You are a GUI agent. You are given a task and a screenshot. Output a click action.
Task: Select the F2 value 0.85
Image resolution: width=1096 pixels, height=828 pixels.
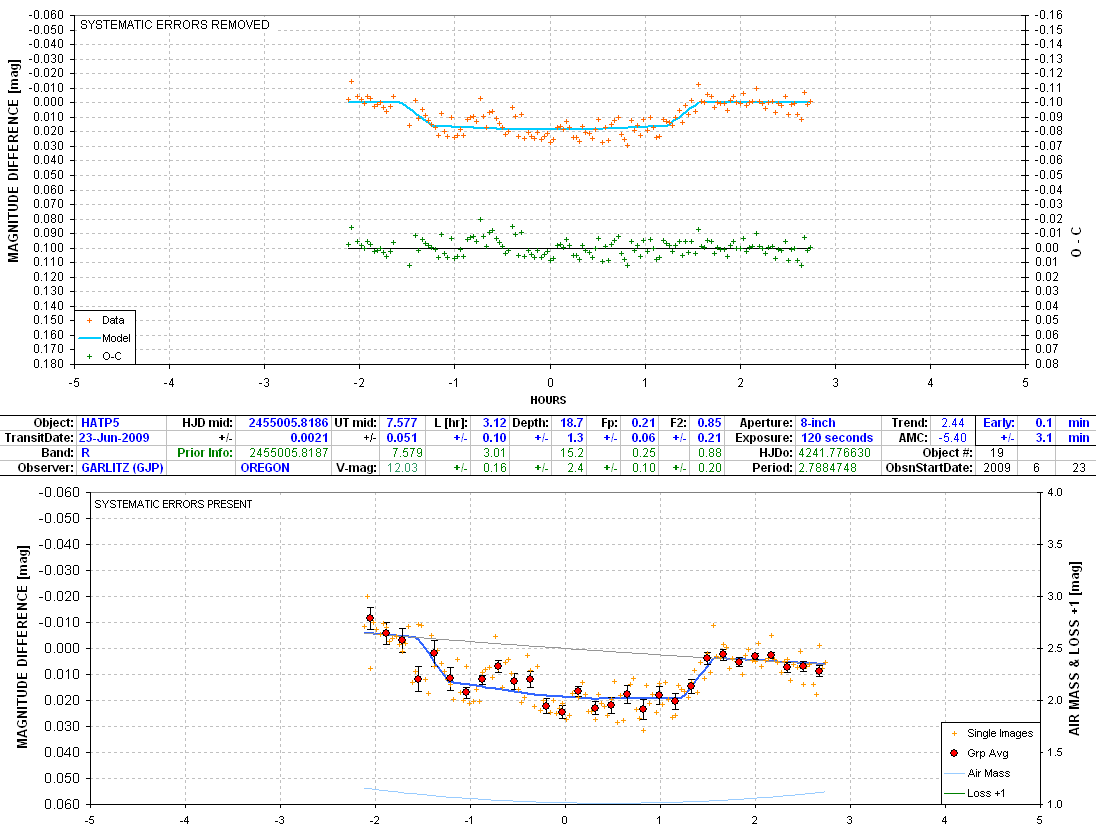click(709, 423)
